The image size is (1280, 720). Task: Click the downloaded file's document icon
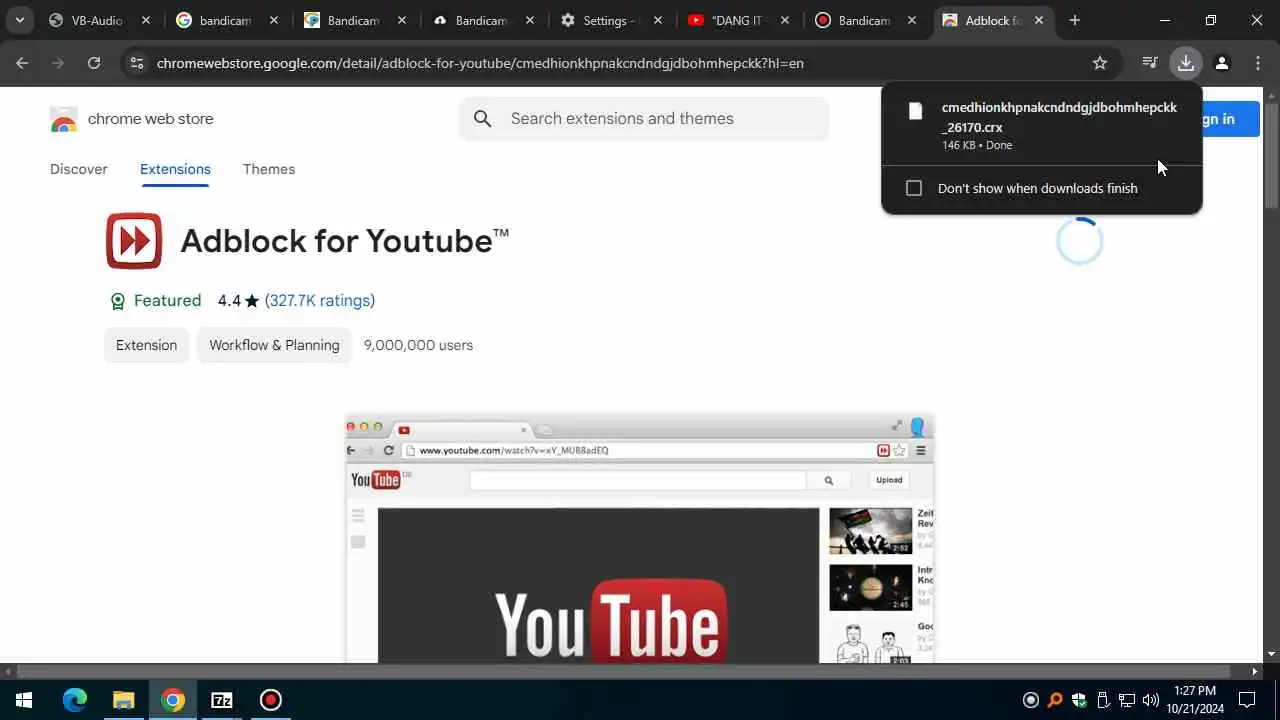point(915,112)
